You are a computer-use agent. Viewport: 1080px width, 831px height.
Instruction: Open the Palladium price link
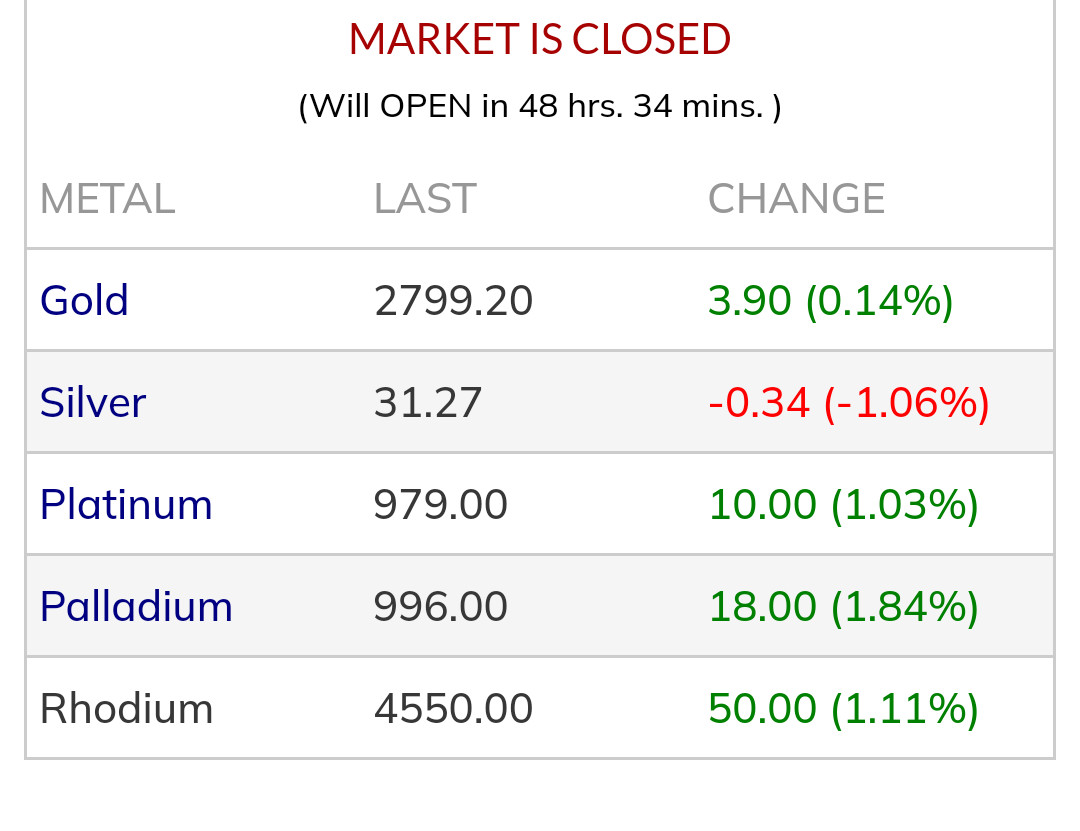coord(136,607)
